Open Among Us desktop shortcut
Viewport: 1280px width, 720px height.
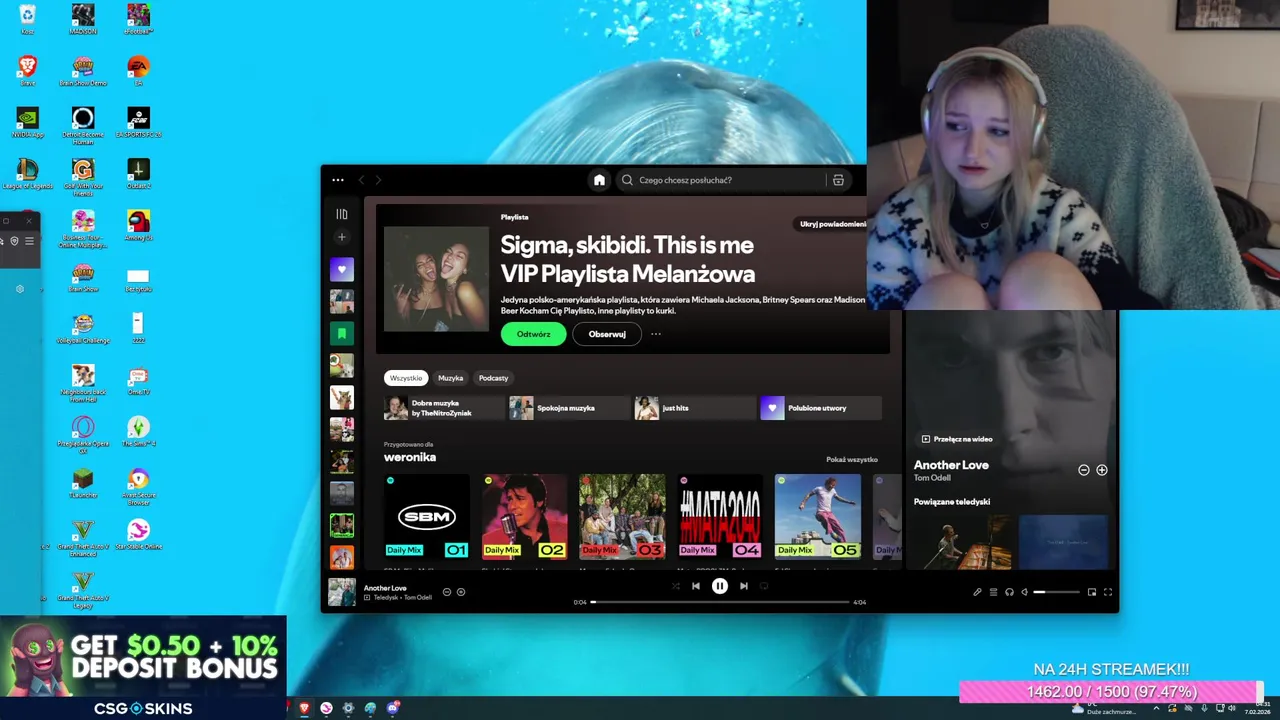pos(138,225)
